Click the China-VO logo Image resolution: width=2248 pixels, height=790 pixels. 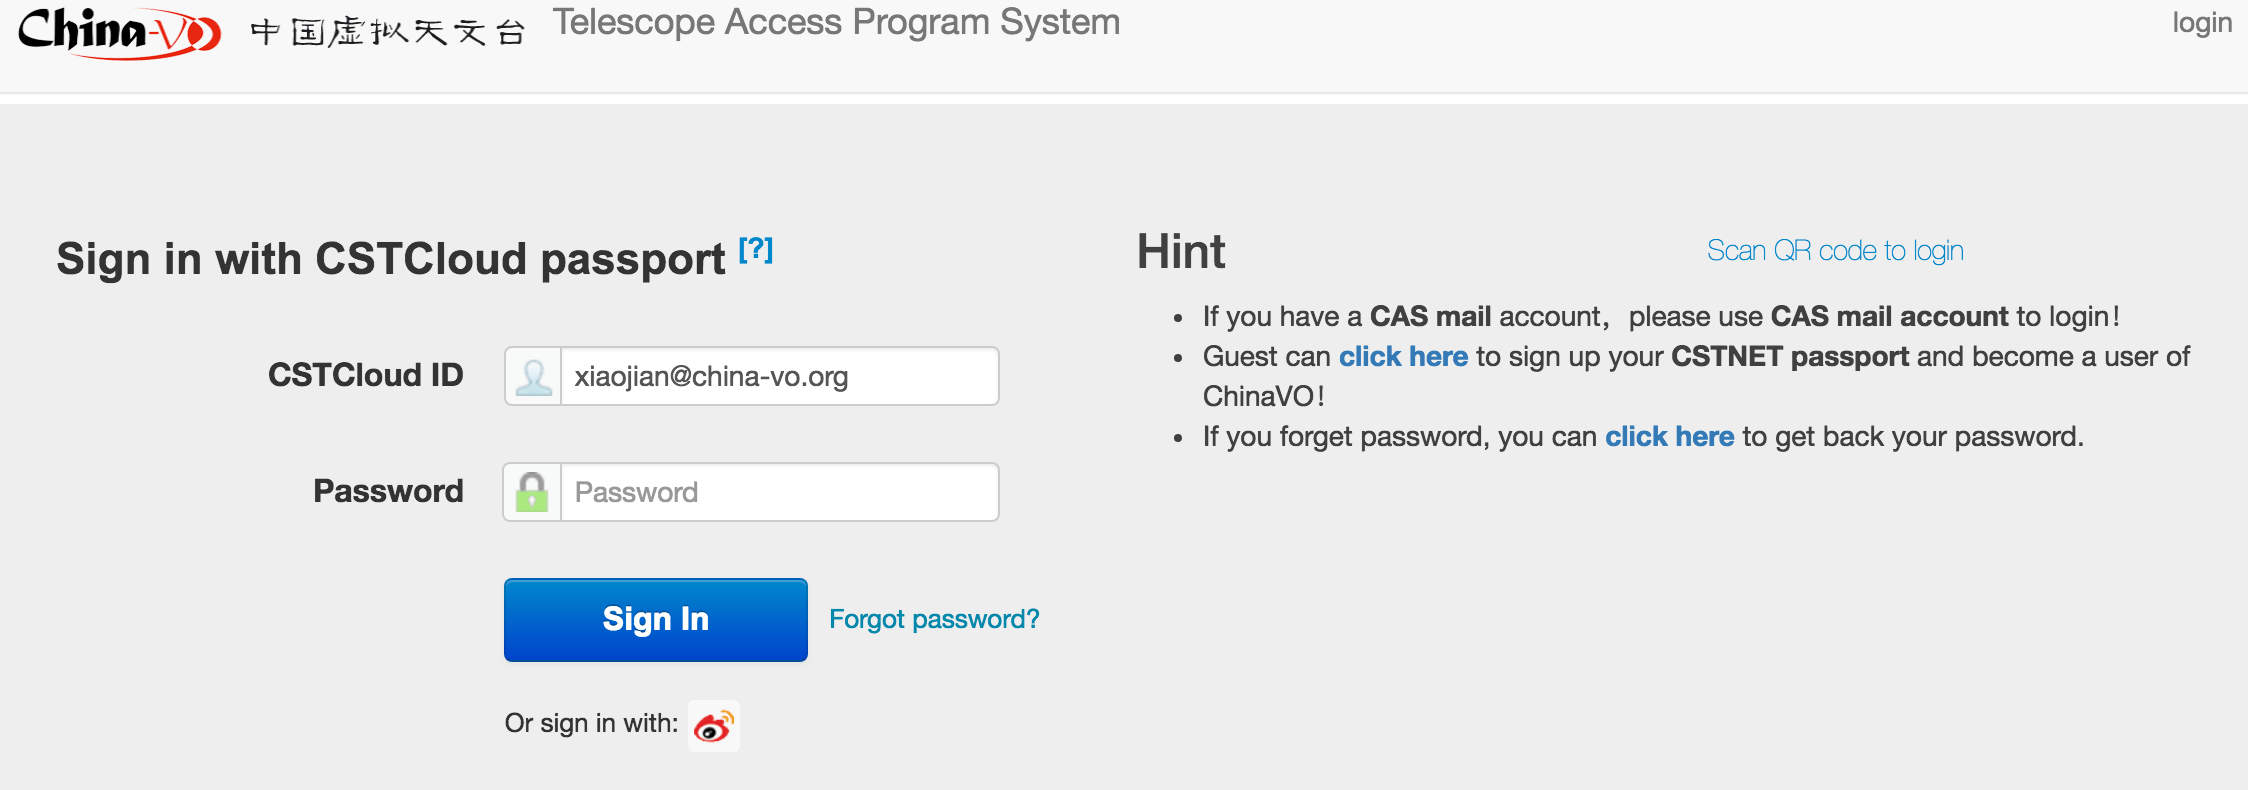point(120,32)
